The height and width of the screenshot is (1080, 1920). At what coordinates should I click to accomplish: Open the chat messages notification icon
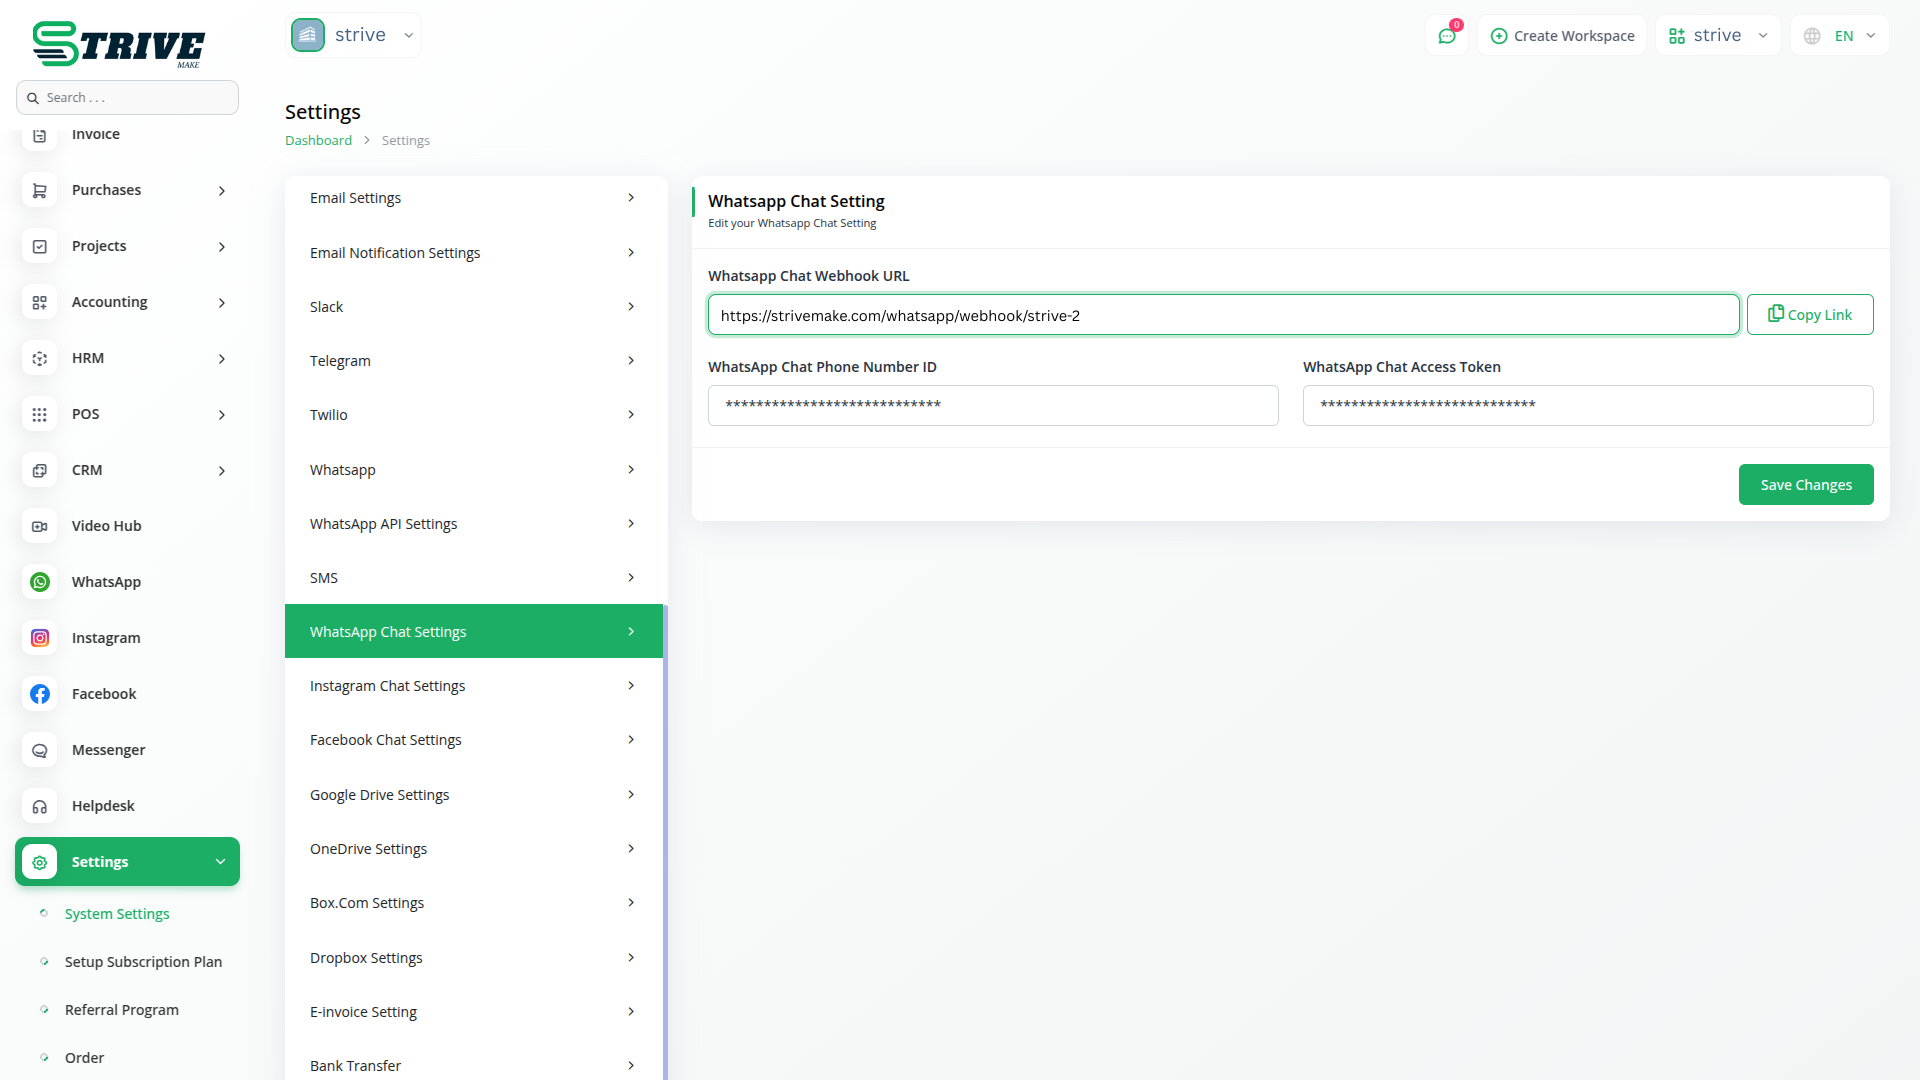(x=1446, y=36)
